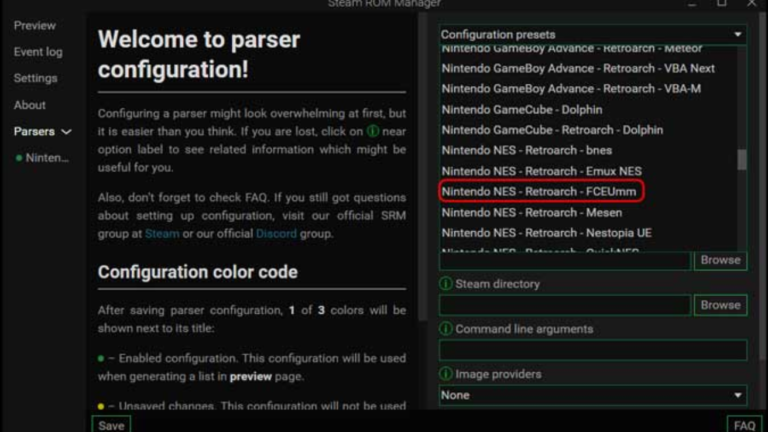The width and height of the screenshot is (768, 432).
Task: Click Browse button above Steam directory
Action: point(720,260)
